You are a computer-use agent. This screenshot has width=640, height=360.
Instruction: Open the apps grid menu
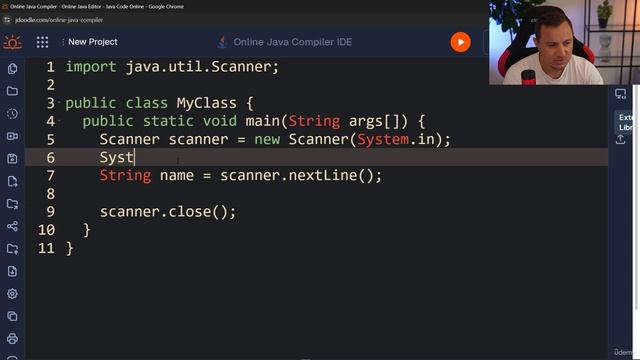click(42, 42)
